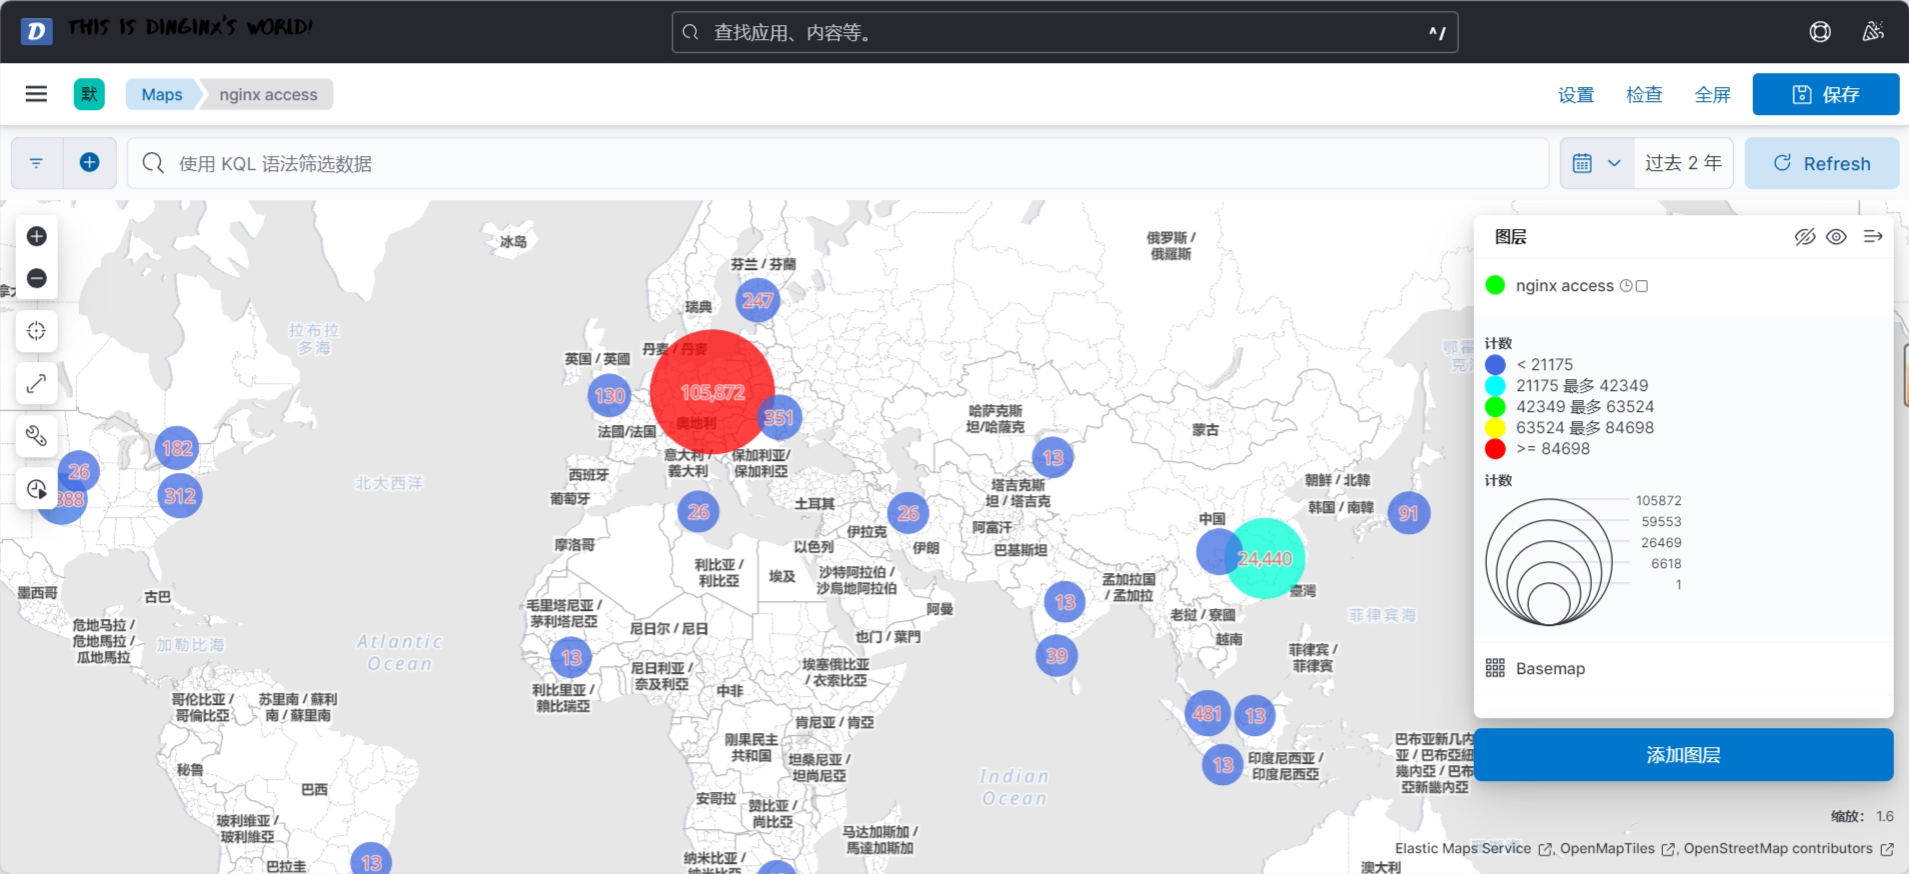Click the 105,872 red cluster
This screenshot has height=874, width=1909.
pyautogui.click(x=712, y=392)
